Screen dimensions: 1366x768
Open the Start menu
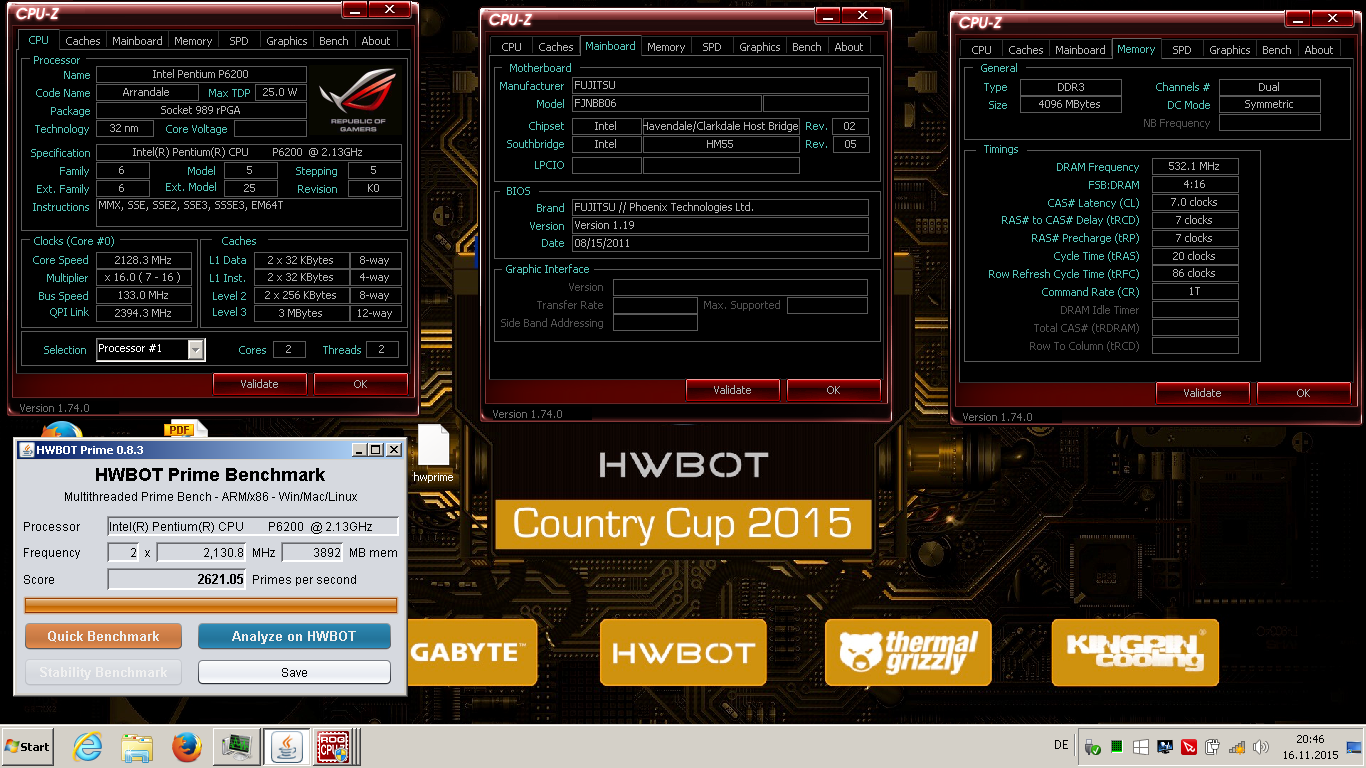click(28, 746)
